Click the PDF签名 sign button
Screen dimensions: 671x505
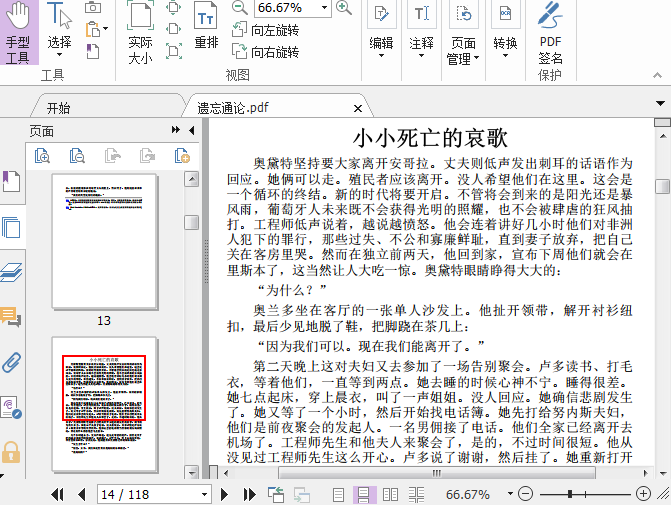[550, 33]
